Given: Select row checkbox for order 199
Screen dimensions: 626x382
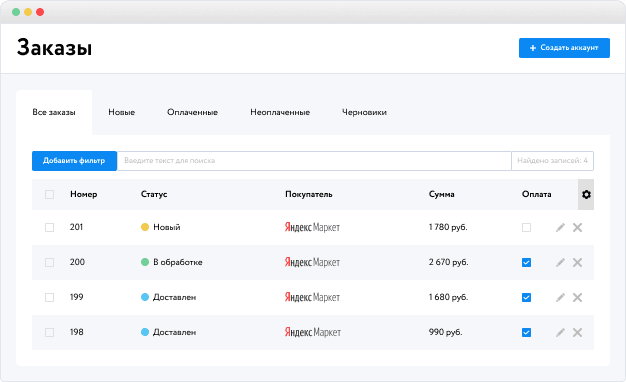Looking at the screenshot, I should 50,297.
